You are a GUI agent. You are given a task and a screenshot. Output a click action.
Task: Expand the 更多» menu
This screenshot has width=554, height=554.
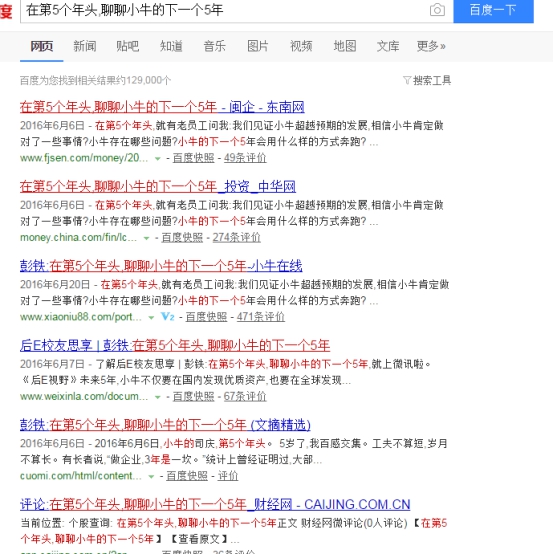point(431,46)
